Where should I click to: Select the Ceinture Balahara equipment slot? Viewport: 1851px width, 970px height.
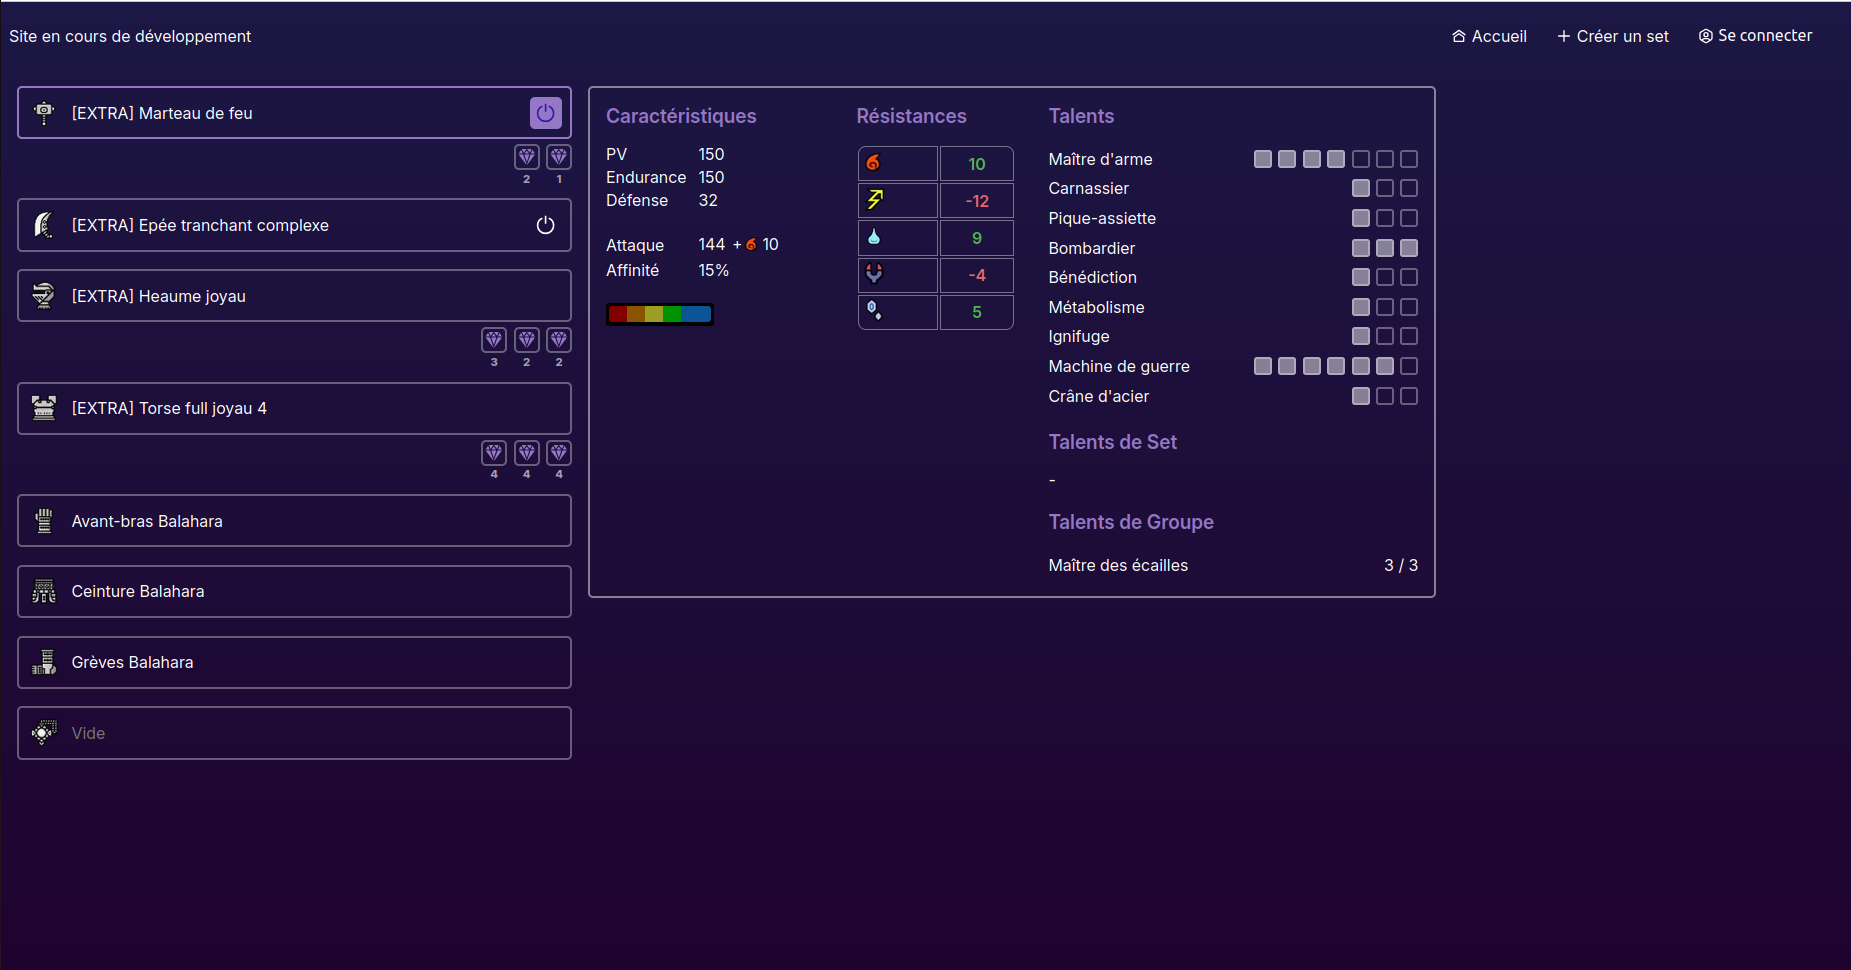294,591
